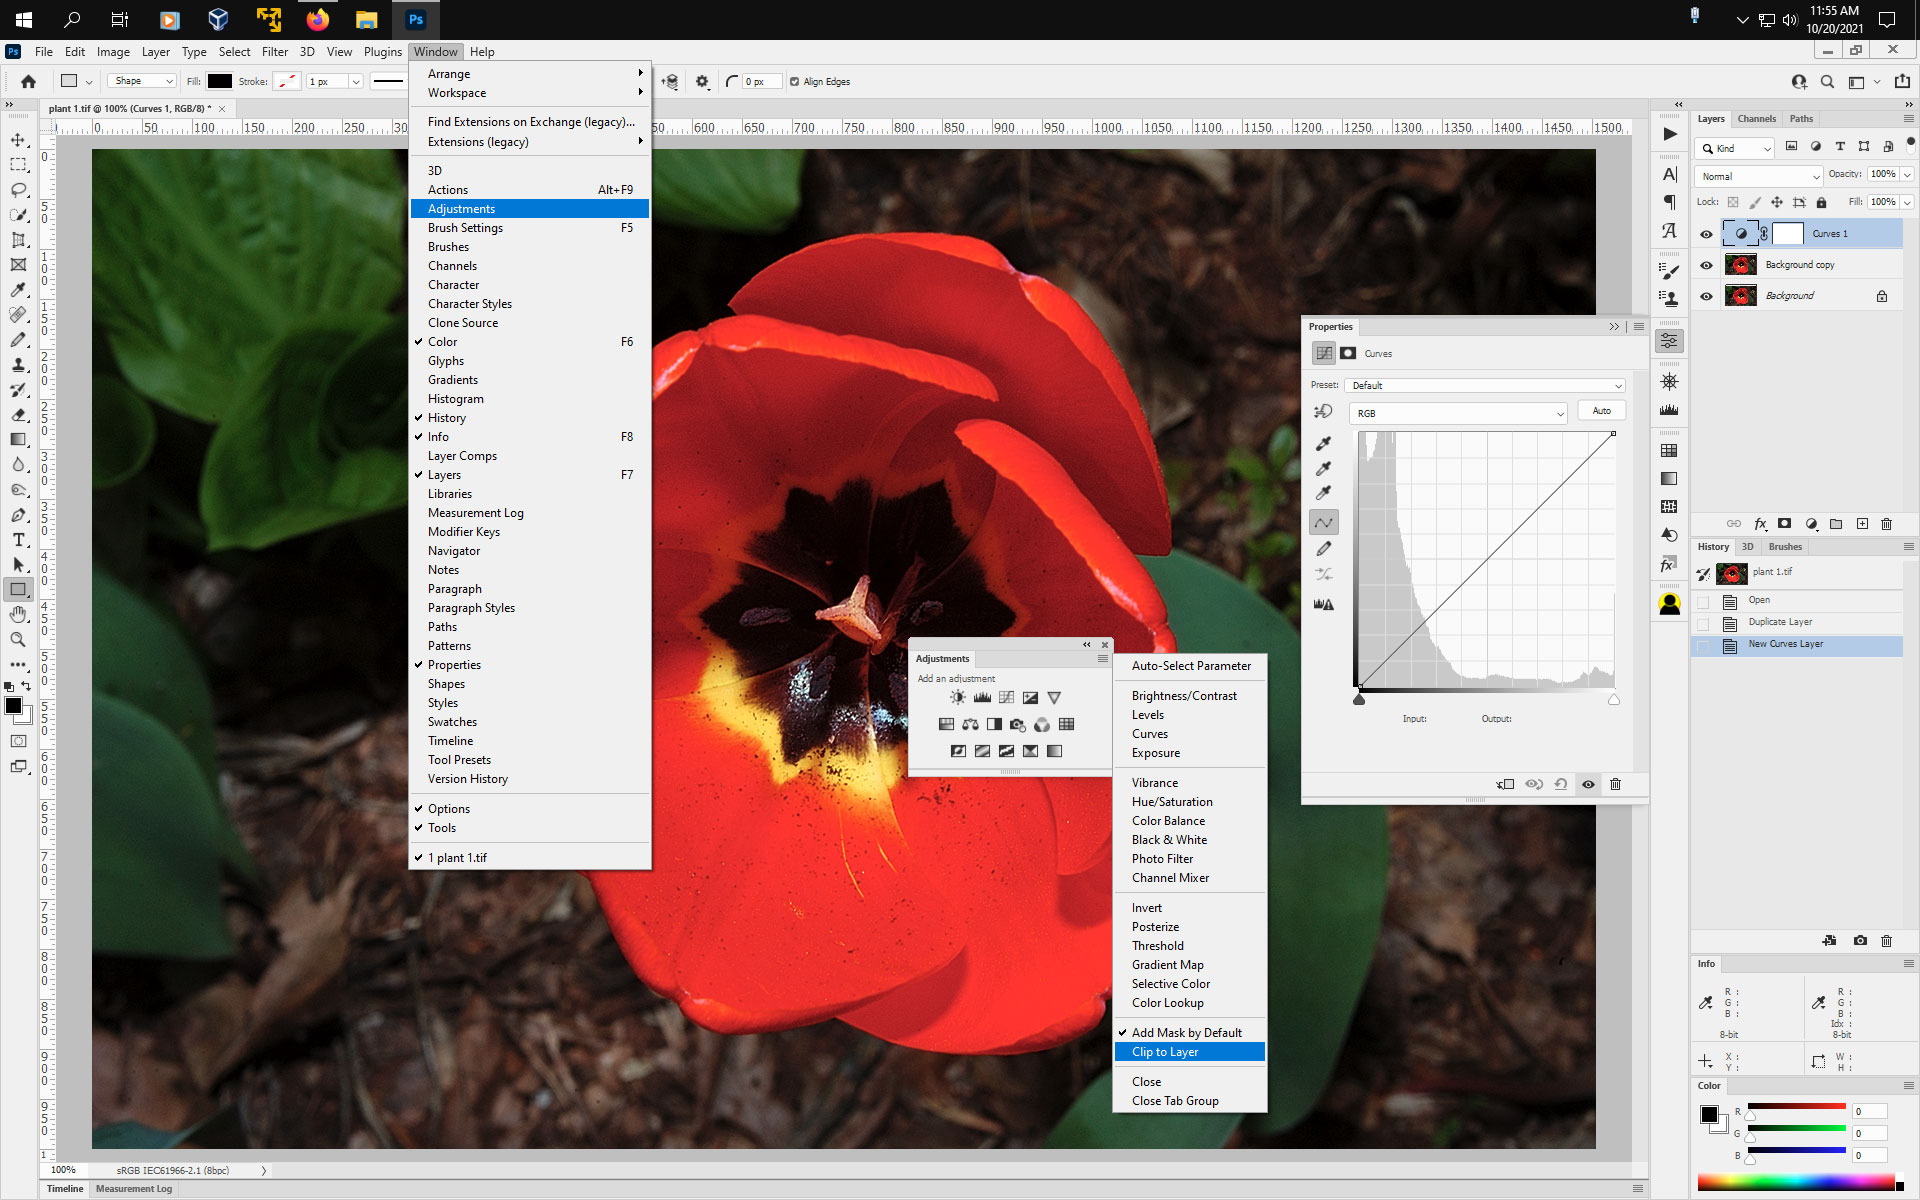Image resolution: width=1920 pixels, height=1200 pixels.
Task: Select the Vibrance adjustment triangle icon
Action: (1054, 697)
